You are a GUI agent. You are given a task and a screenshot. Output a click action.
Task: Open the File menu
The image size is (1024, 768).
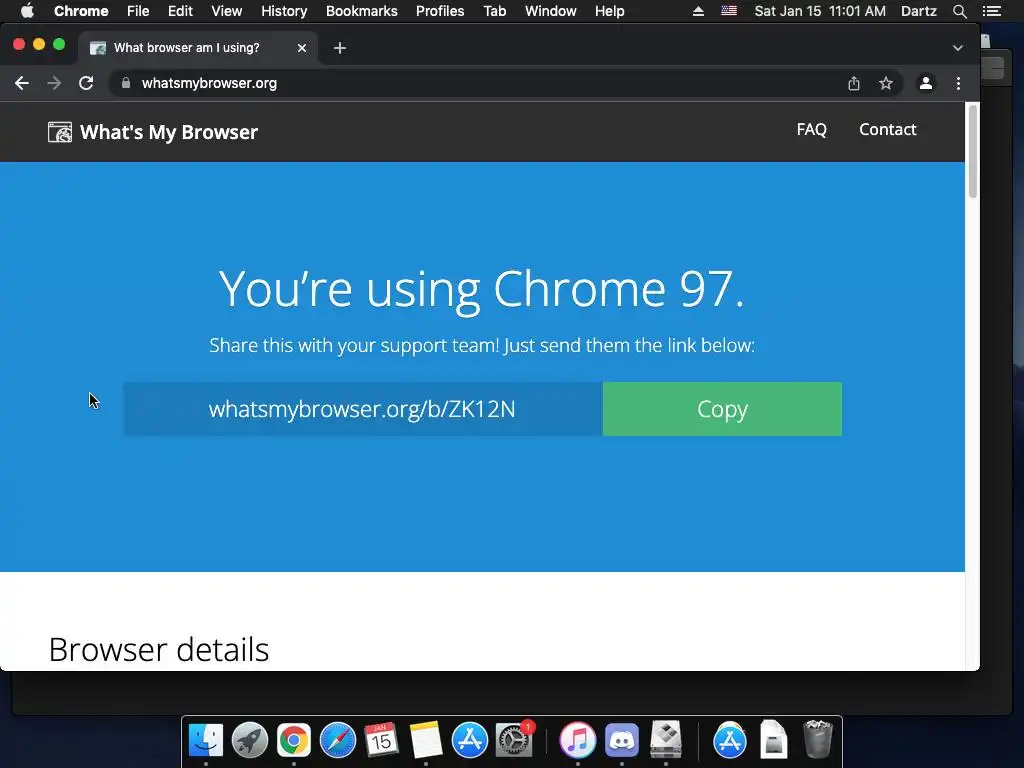tap(138, 11)
